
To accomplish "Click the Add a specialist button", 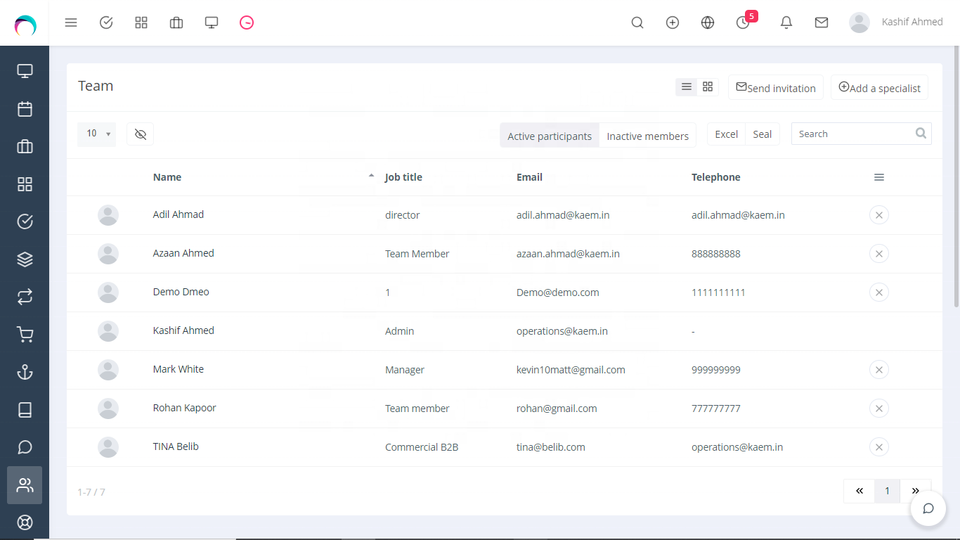I will 879,88.
